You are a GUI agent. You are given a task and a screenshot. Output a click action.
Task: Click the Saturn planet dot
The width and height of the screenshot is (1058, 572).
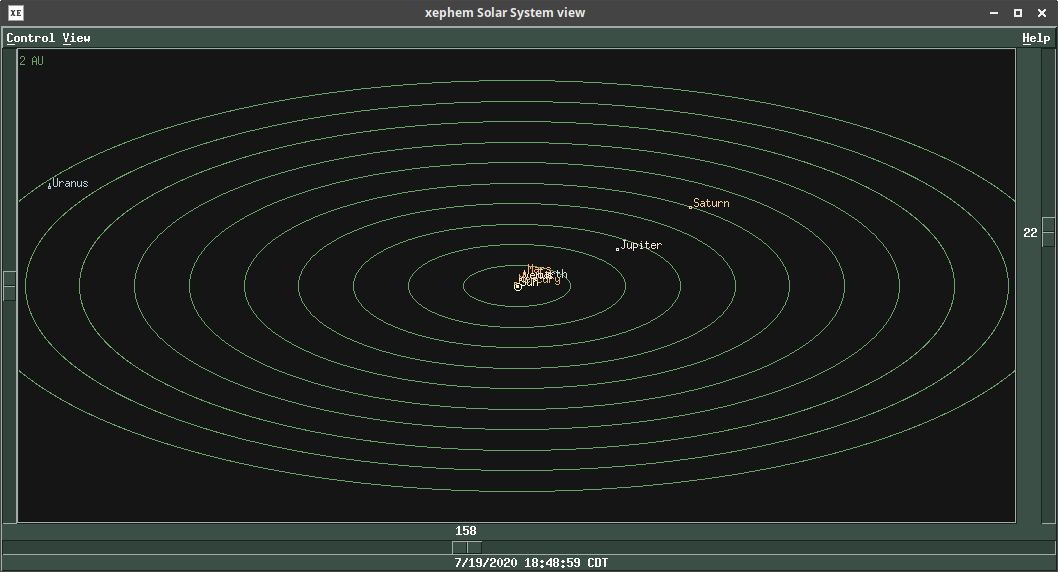690,207
